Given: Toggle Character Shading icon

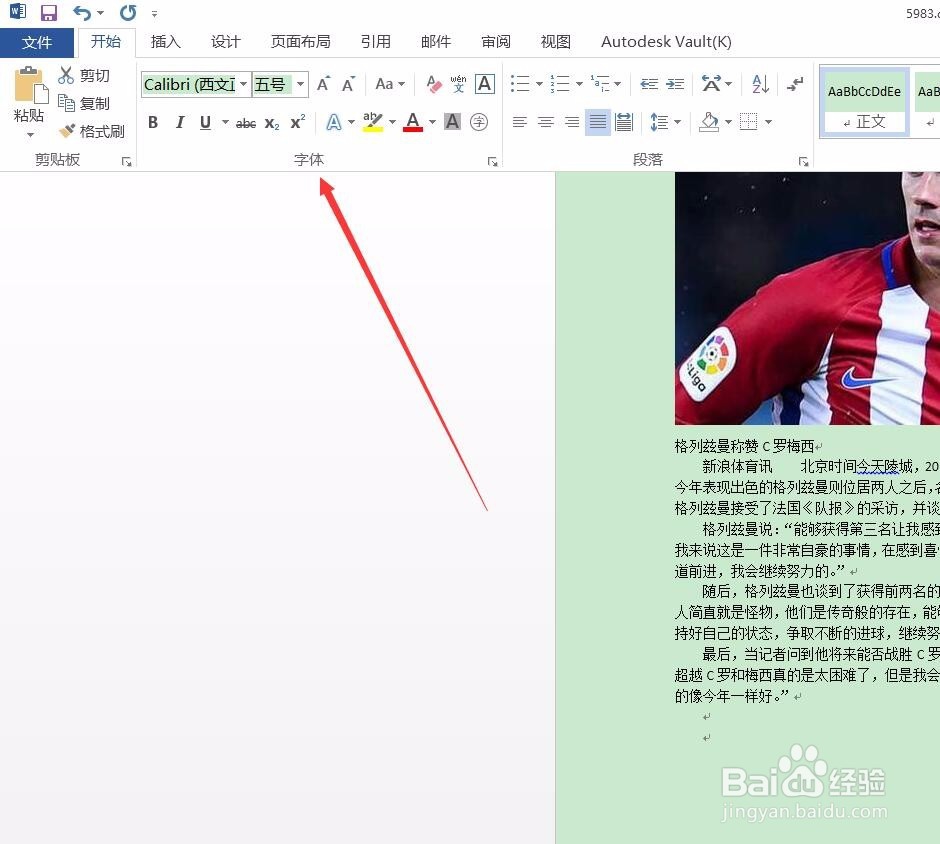Looking at the screenshot, I should coord(453,122).
